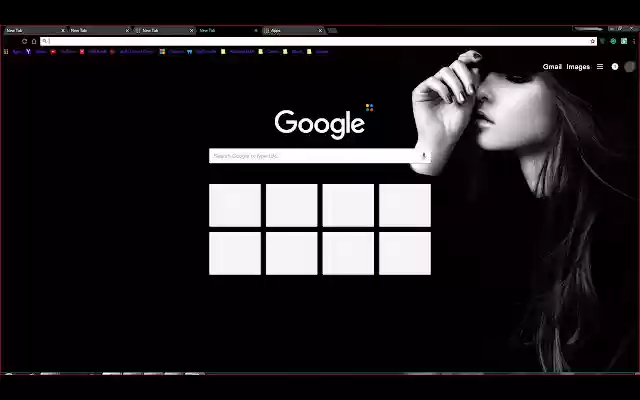Reload the page with the refresh icon
This screenshot has height=400, width=640.
pos(24,41)
